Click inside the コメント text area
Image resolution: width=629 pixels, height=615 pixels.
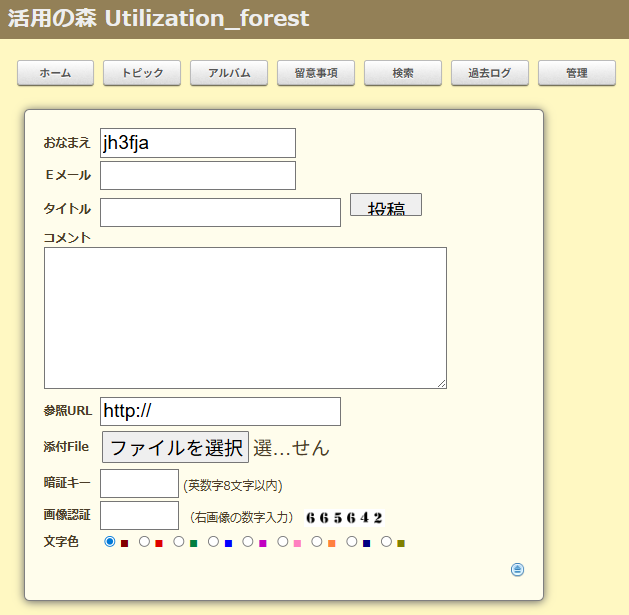pyautogui.click(x=245, y=318)
